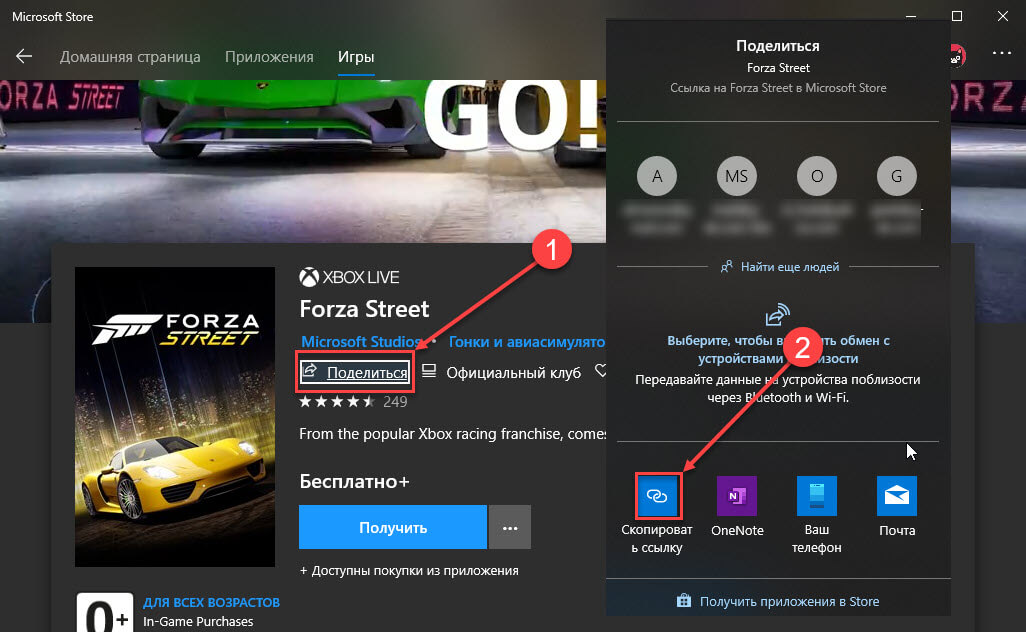Click the Forza Street cover thumbnail

[x=175, y=417]
